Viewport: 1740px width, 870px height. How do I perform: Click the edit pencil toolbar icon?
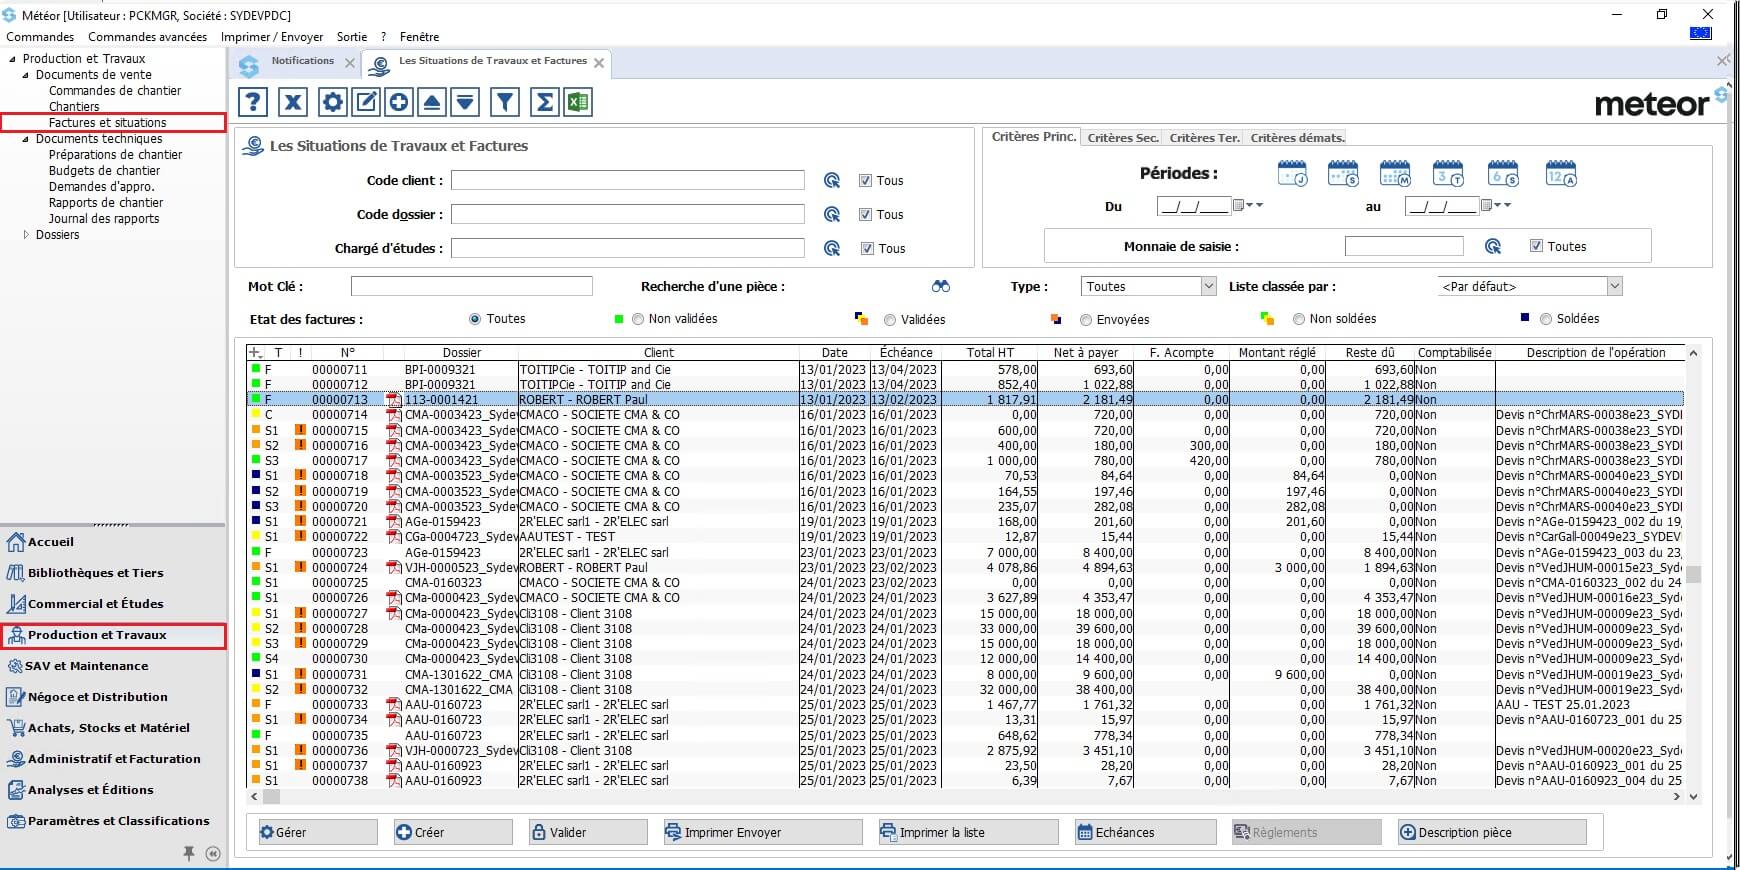tap(366, 102)
